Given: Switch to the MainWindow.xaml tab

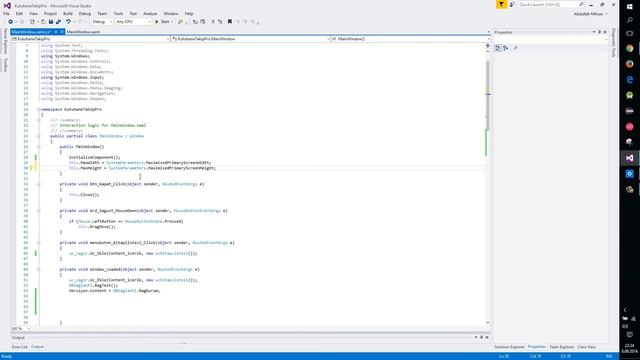Looking at the screenshot, I should point(84,32).
